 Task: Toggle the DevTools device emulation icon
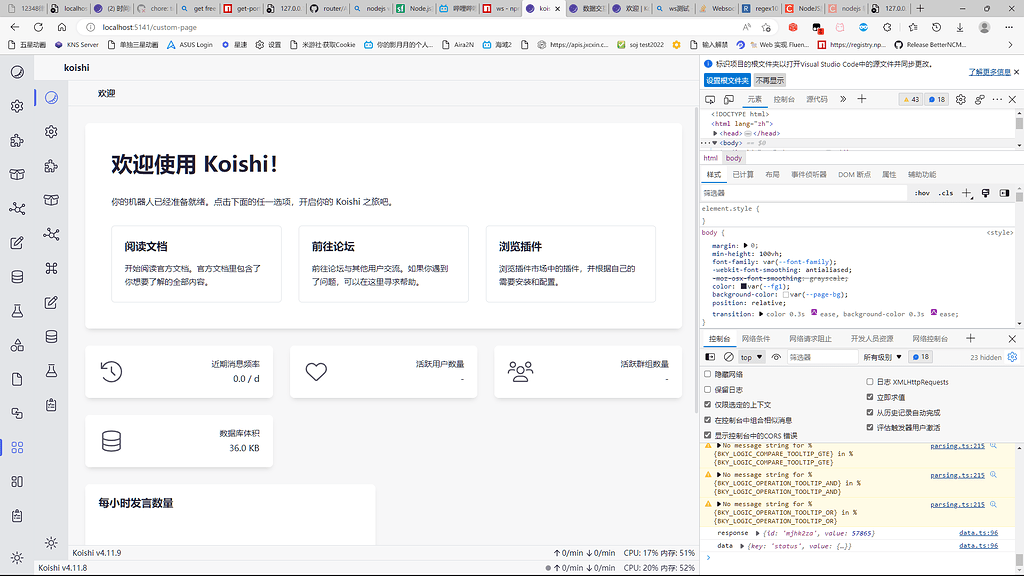tap(729, 99)
